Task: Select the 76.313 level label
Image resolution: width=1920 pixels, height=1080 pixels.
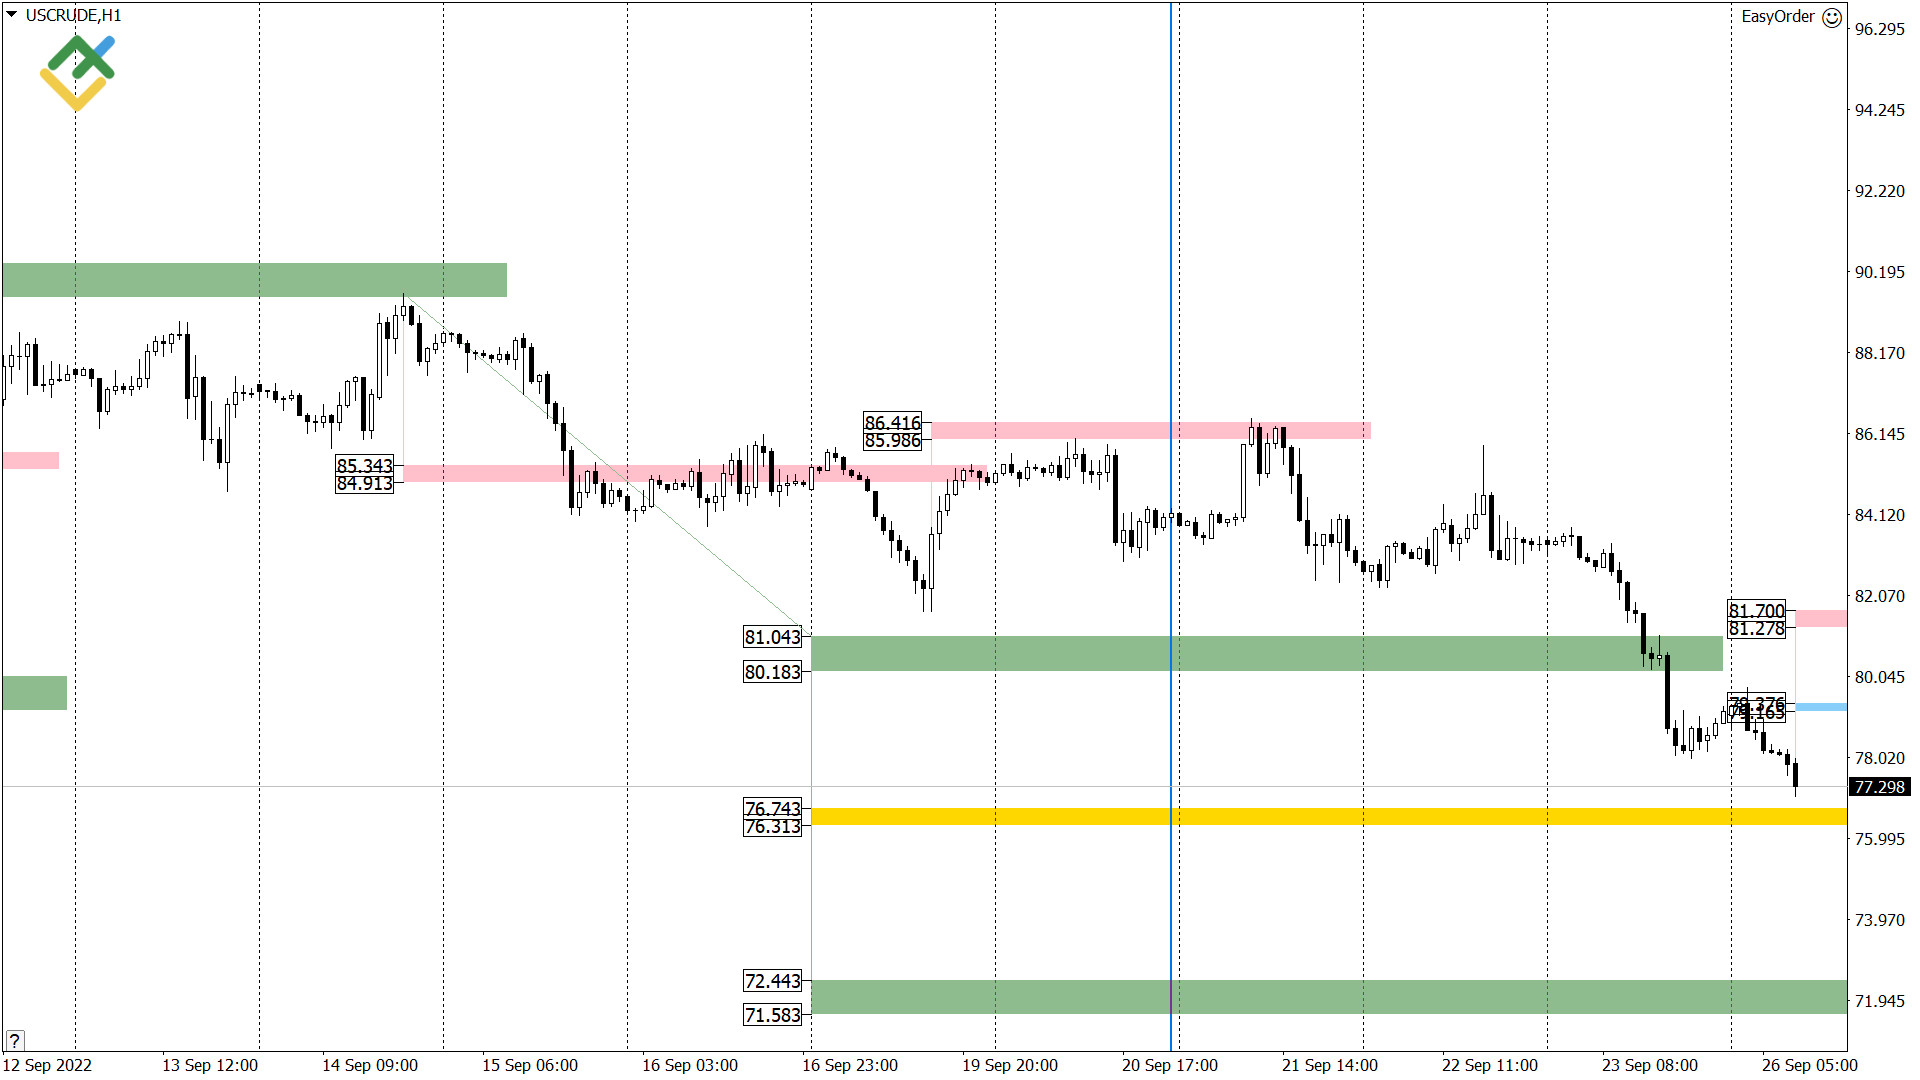Action: pyautogui.click(x=772, y=827)
